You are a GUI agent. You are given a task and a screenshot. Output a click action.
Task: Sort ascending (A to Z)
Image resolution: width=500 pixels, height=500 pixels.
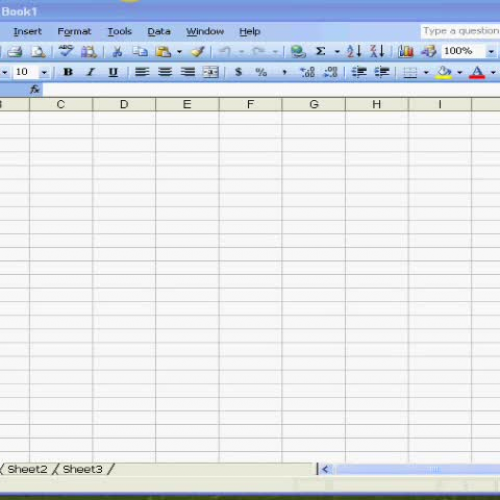pos(354,51)
